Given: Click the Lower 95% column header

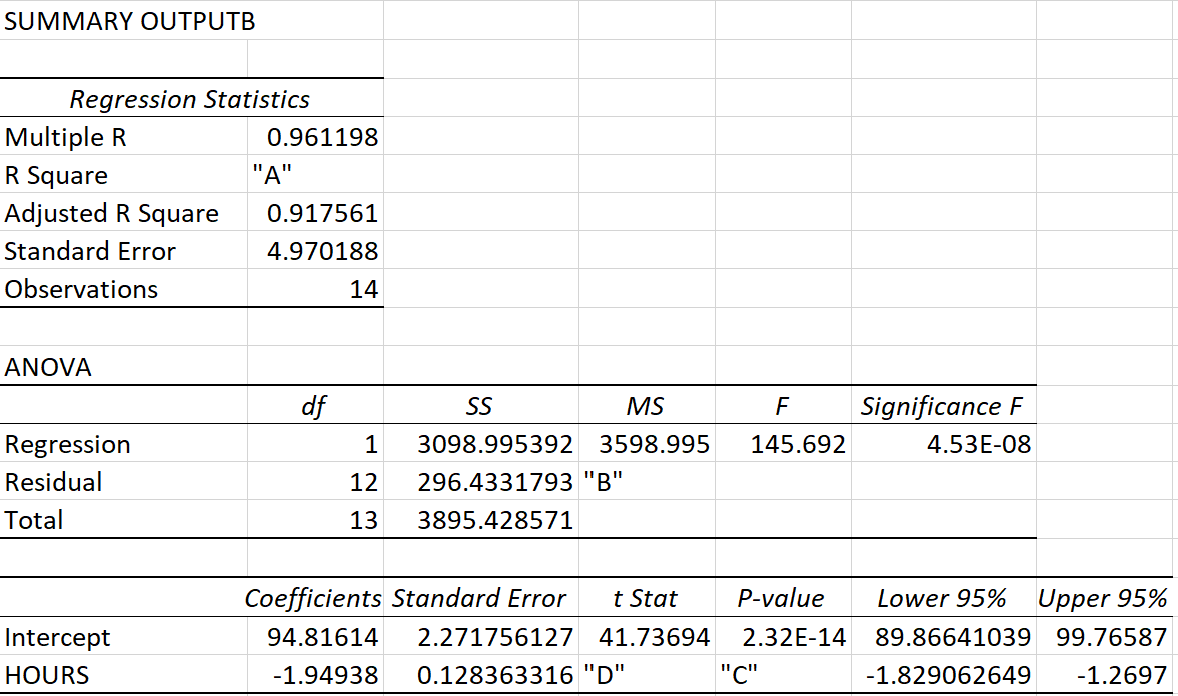Looking at the screenshot, I should [942, 599].
